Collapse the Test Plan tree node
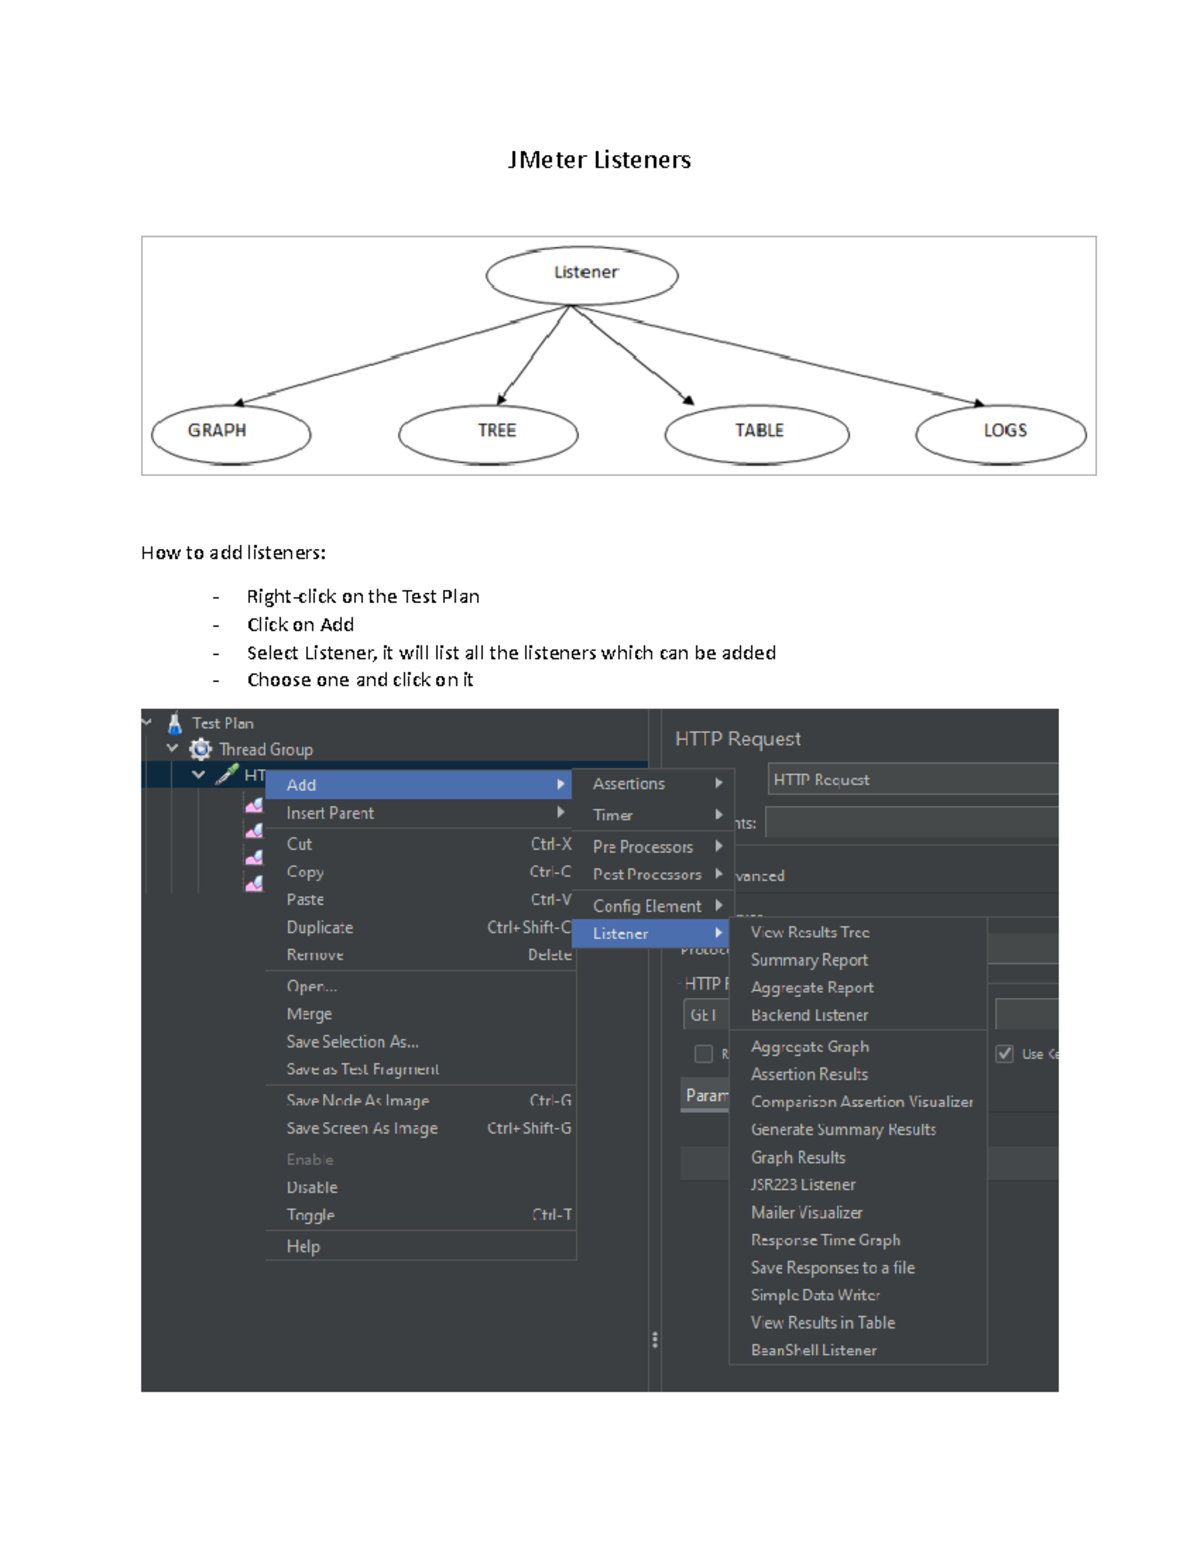This screenshot has height=1553, width=1200. (x=148, y=722)
